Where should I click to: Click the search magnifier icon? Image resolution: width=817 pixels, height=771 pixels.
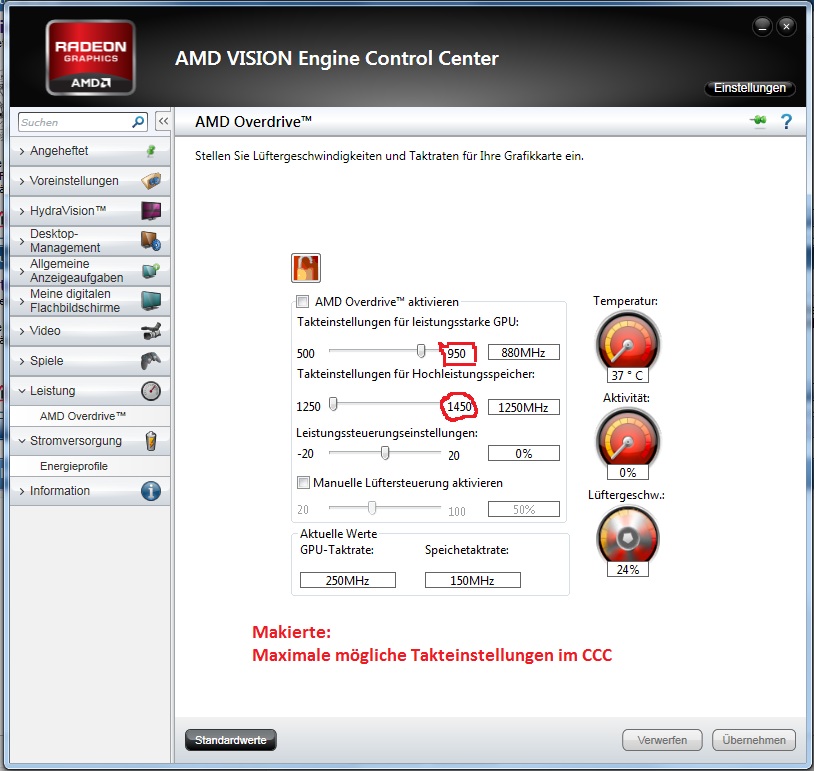pos(138,122)
